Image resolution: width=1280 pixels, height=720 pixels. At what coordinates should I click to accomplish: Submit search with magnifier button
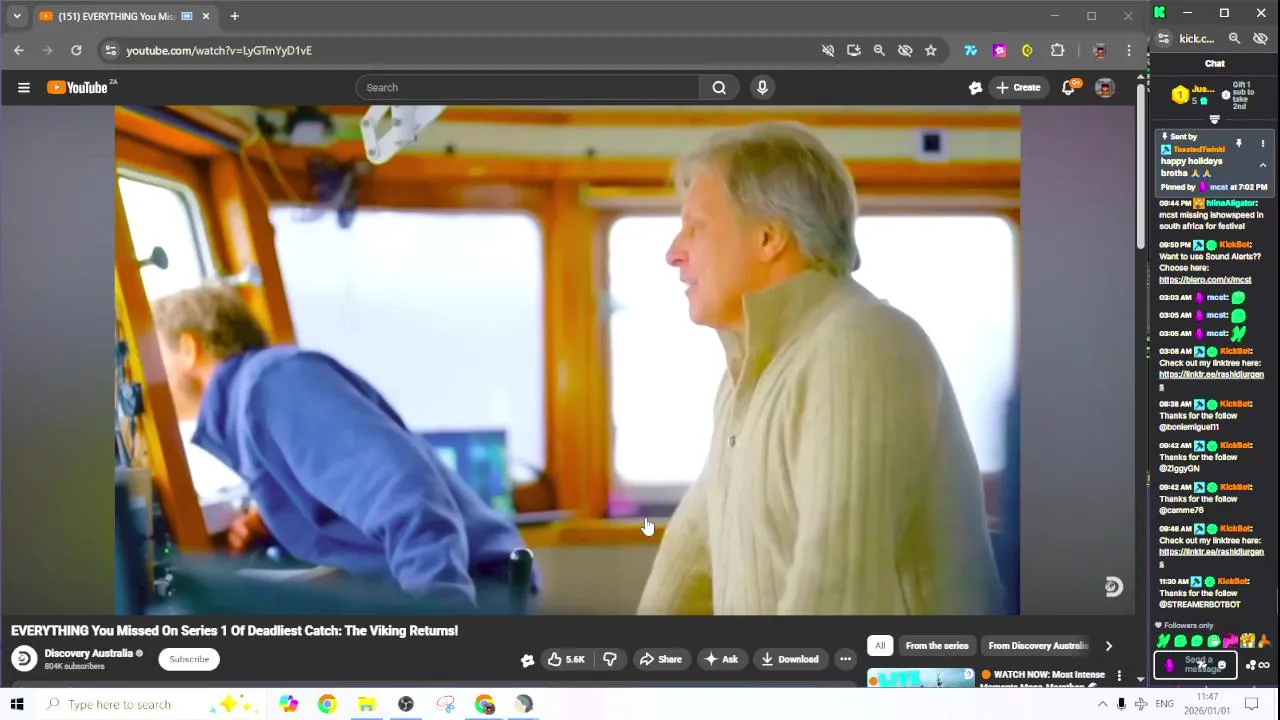(x=719, y=88)
